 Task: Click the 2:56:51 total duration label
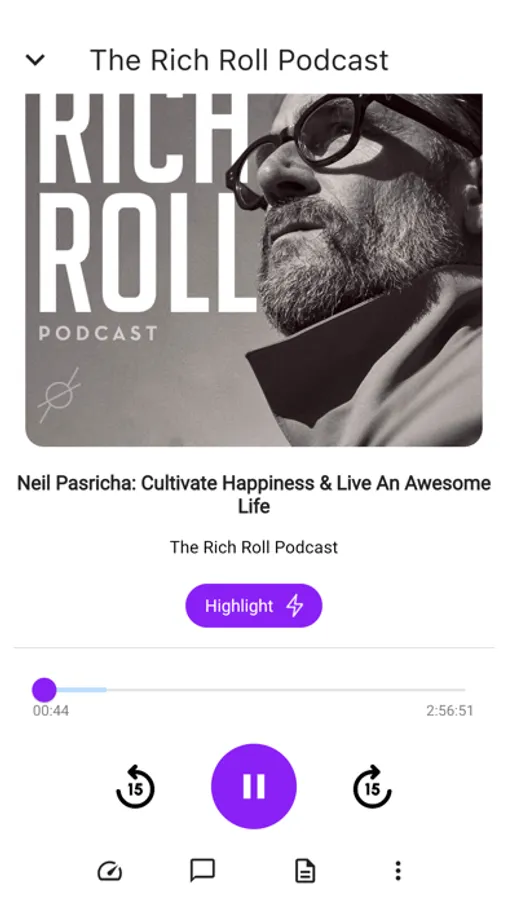tap(450, 711)
